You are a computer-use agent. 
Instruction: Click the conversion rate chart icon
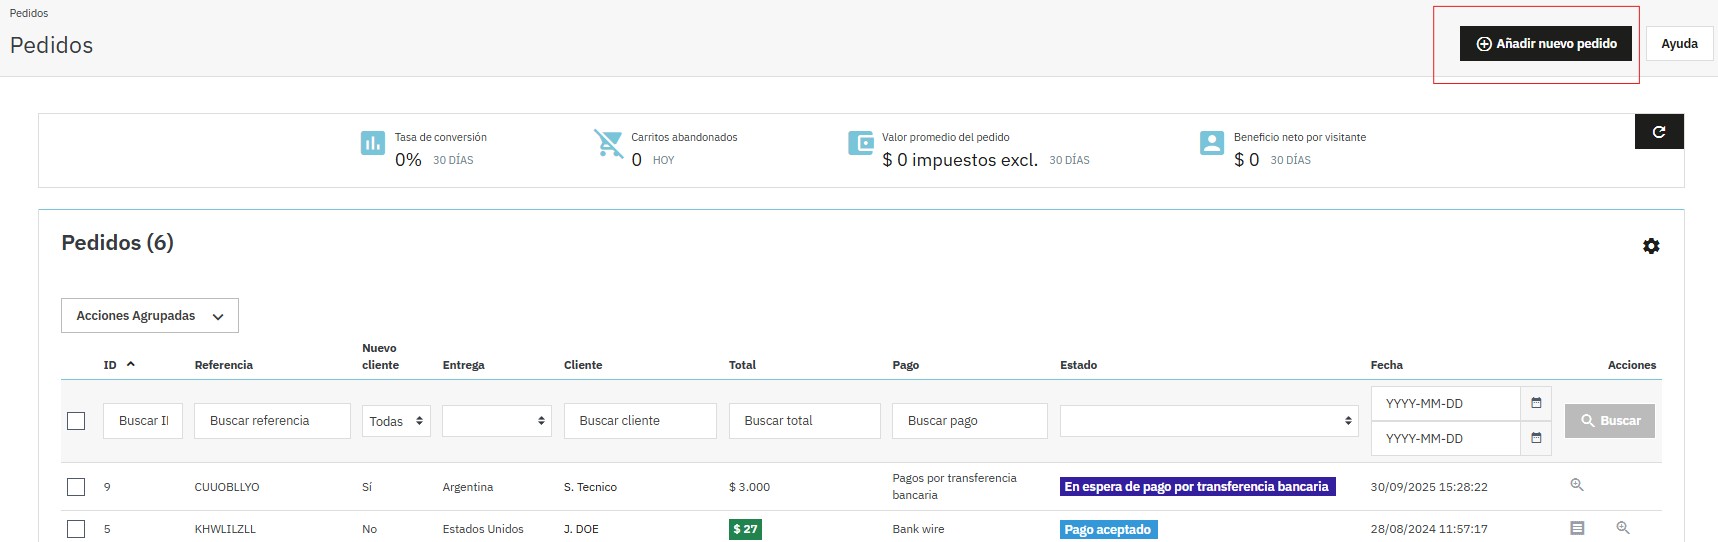[372, 143]
